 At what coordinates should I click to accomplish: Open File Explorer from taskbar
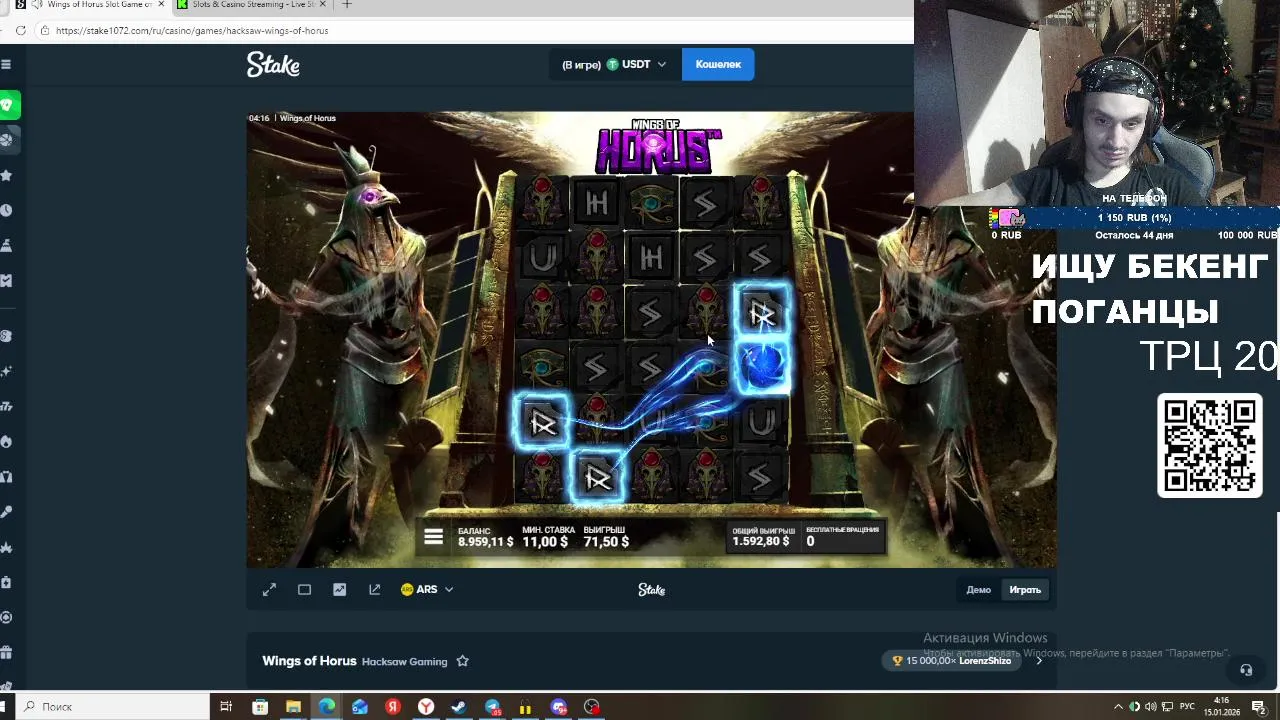293,707
